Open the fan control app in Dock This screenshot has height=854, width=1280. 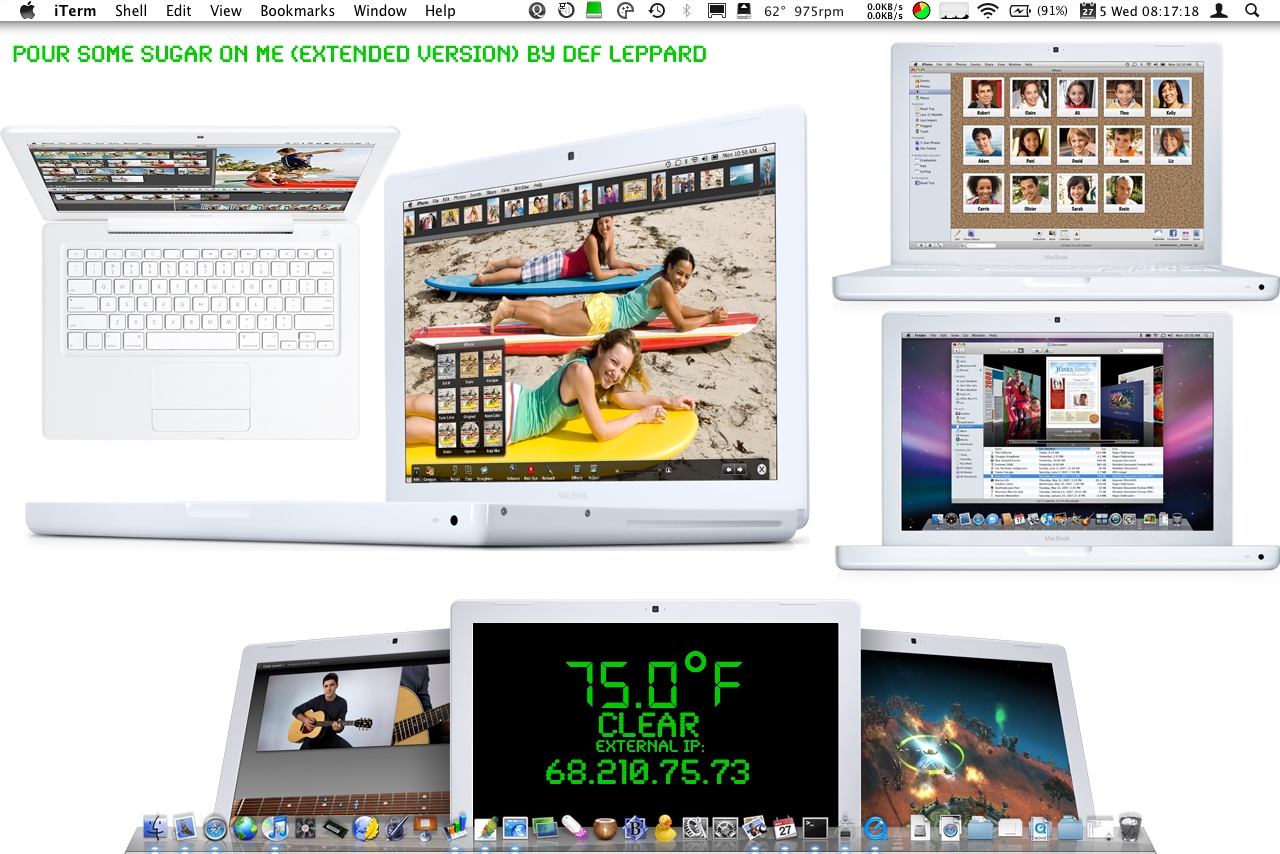(x=305, y=827)
